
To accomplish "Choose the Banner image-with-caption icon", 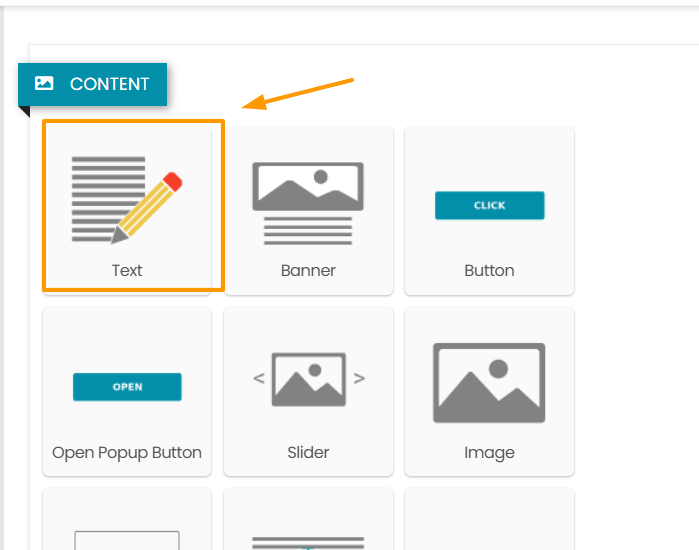I will 308,204.
